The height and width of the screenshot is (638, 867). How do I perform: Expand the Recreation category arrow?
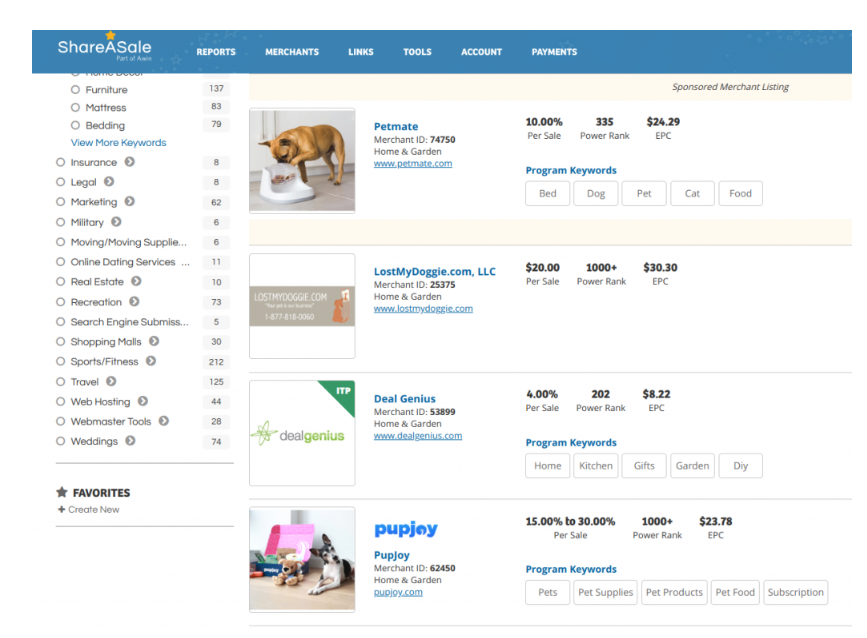point(134,301)
